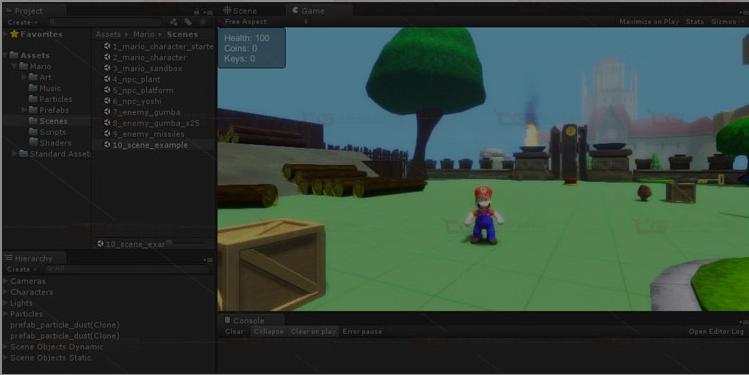Click the console Clear button

tap(234, 332)
